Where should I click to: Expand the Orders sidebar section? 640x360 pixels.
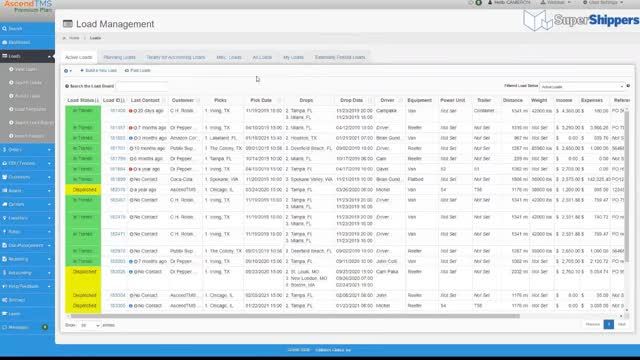point(27,150)
